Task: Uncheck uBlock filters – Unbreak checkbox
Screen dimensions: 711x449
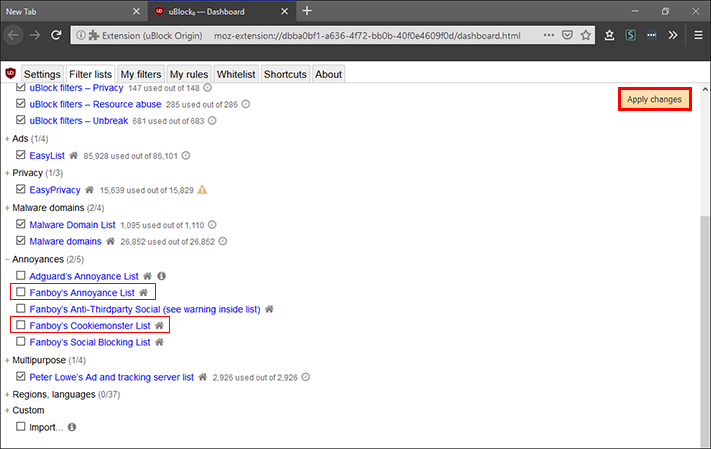Action: tap(20, 120)
